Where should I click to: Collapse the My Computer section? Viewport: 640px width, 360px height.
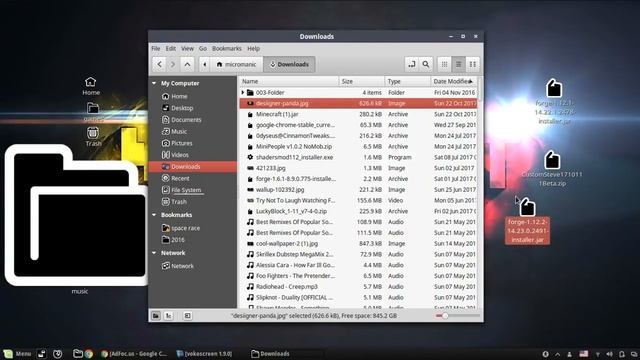click(154, 83)
